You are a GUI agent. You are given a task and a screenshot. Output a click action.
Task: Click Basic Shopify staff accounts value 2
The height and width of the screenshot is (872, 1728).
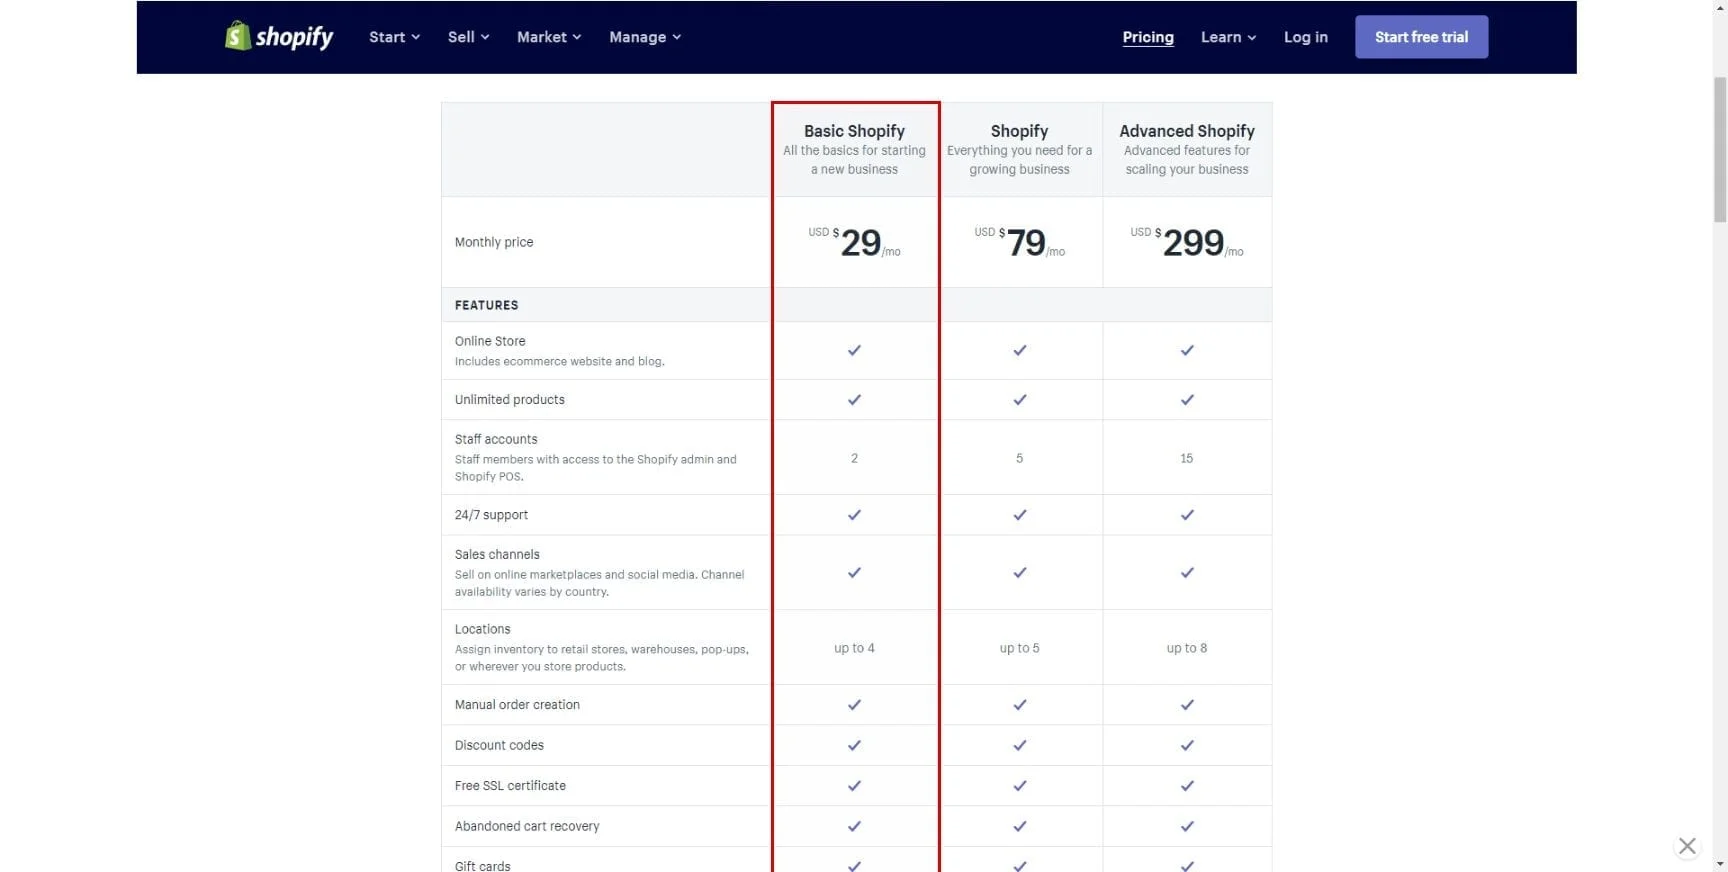(854, 458)
